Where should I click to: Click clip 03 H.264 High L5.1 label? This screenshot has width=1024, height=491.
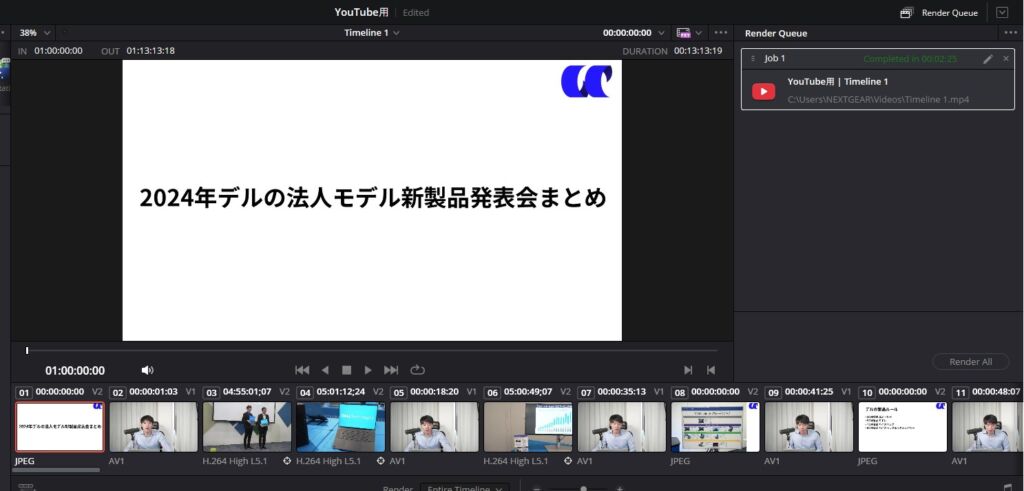pyautogui.click(x=235, y=461)
